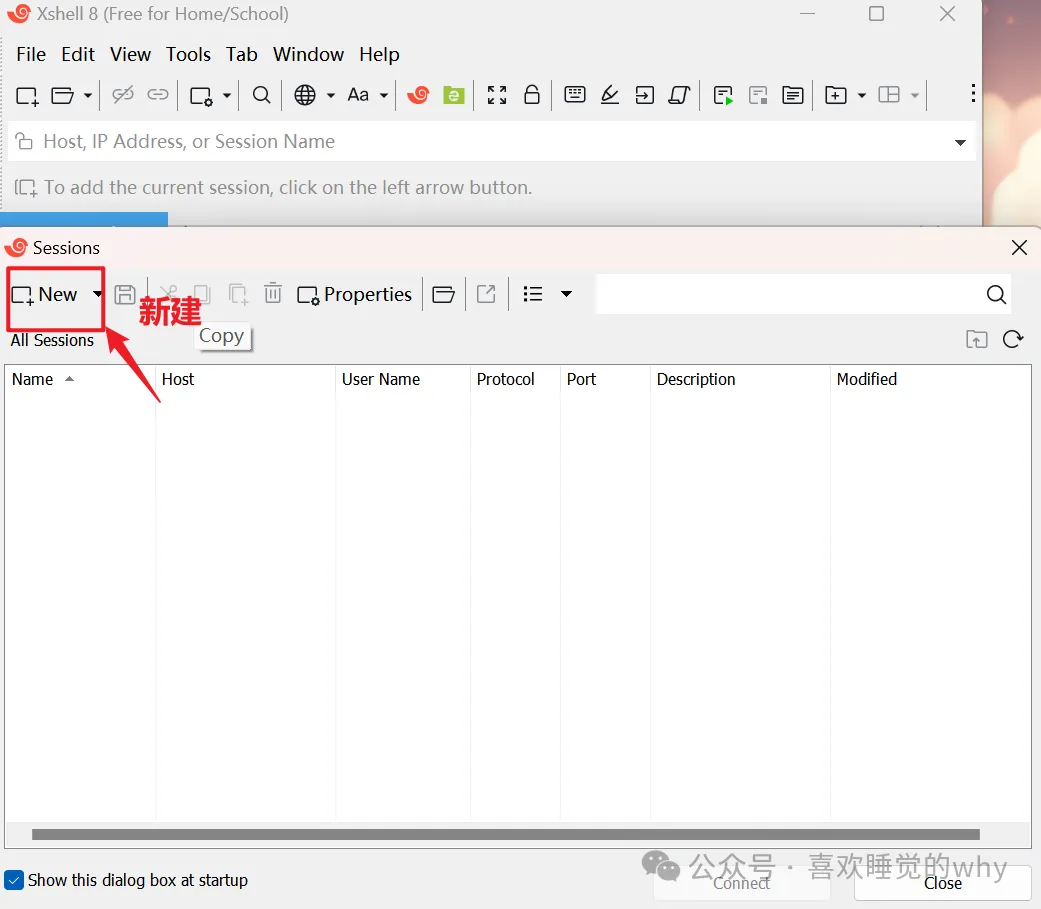Viewport: 1041px width, 909px height.
Task: Open the Tools menu
Action: point(189,54)
